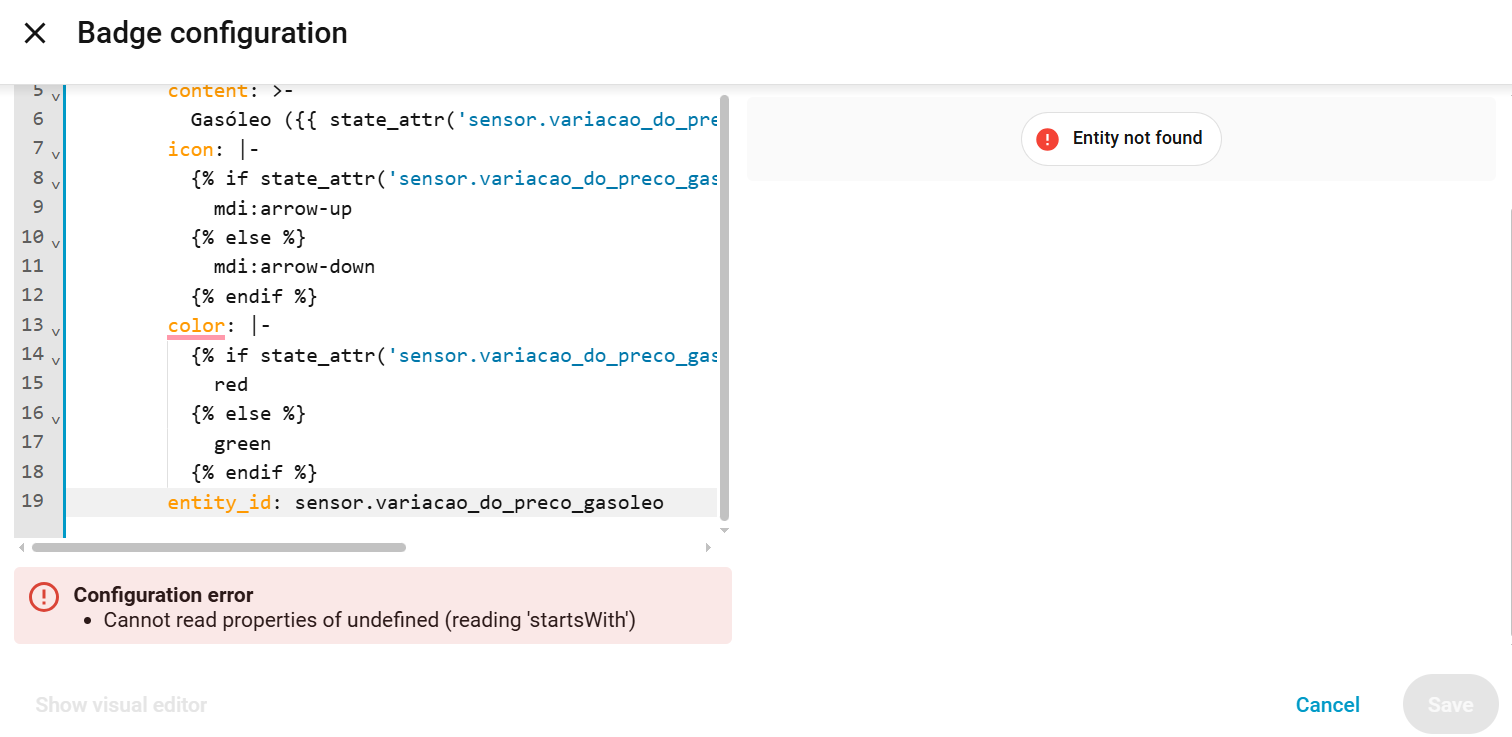Collapse the if statement at line 8
Image resolution: width=1512 pixels, height=737 pixels.
[x=55, y=184]
